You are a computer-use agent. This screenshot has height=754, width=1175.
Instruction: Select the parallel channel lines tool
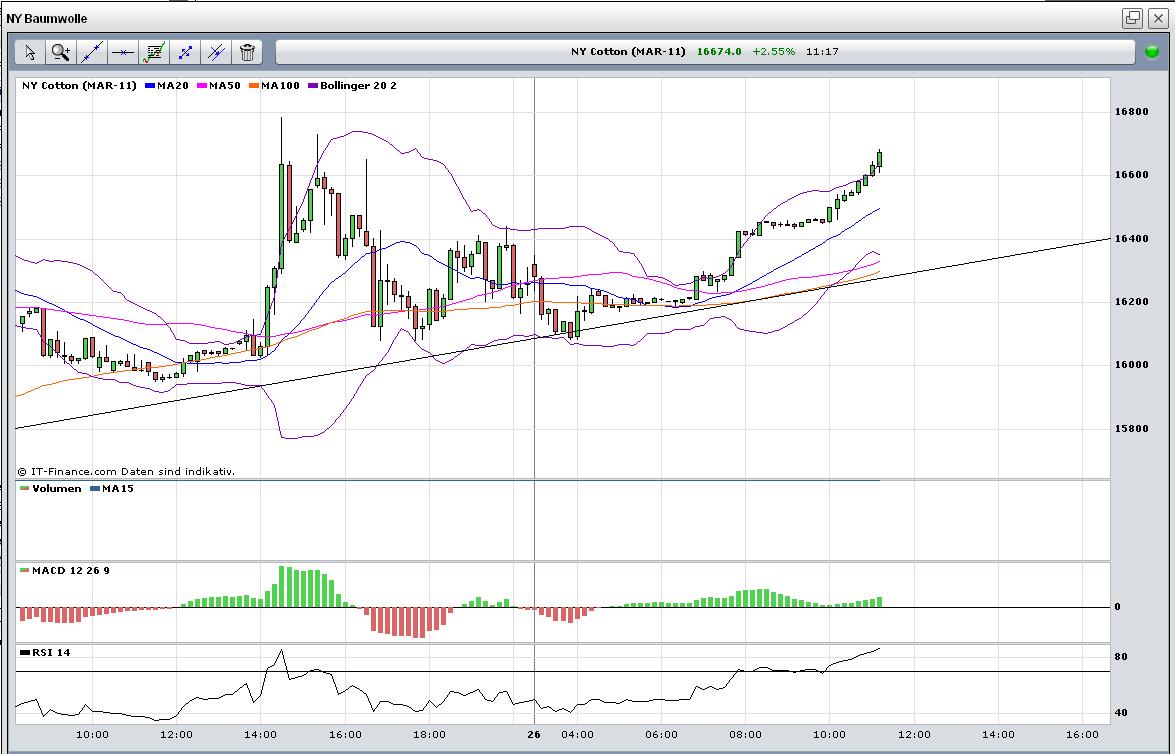(x=216, y=52)
